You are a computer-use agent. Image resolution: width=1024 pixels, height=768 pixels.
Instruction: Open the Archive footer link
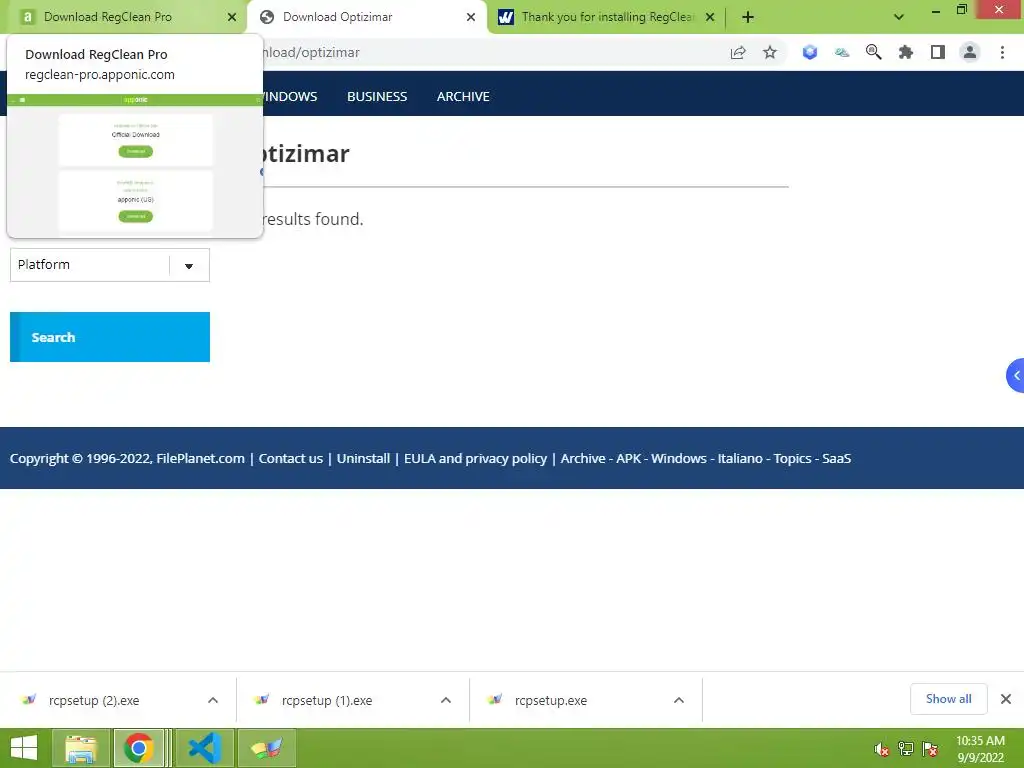tap(583, 458)
